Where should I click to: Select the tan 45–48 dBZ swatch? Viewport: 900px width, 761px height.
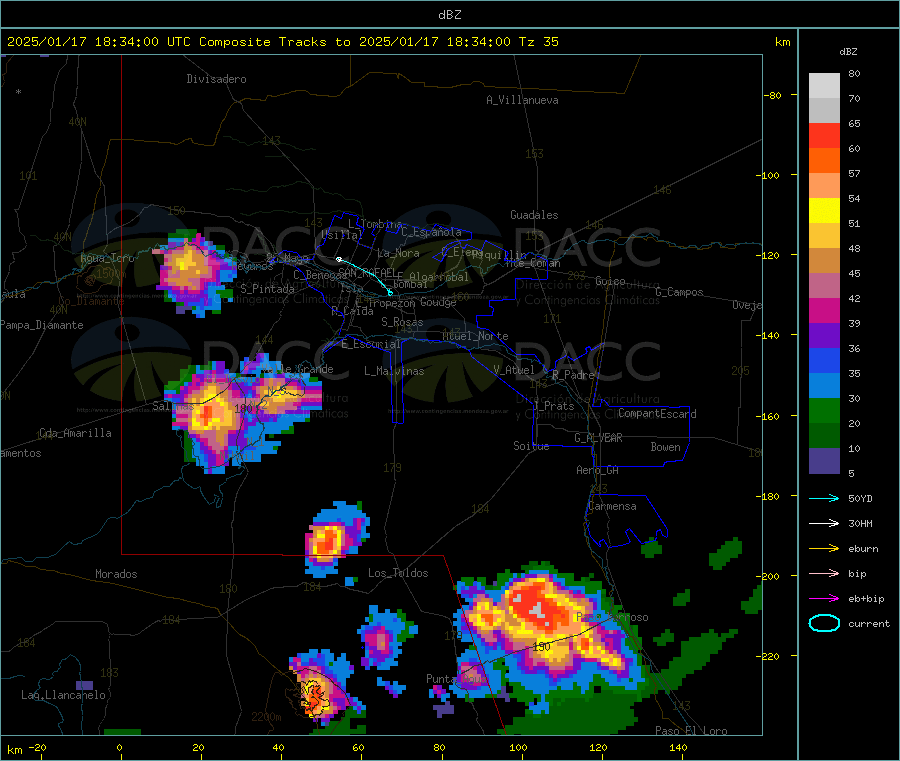[824, 261]
